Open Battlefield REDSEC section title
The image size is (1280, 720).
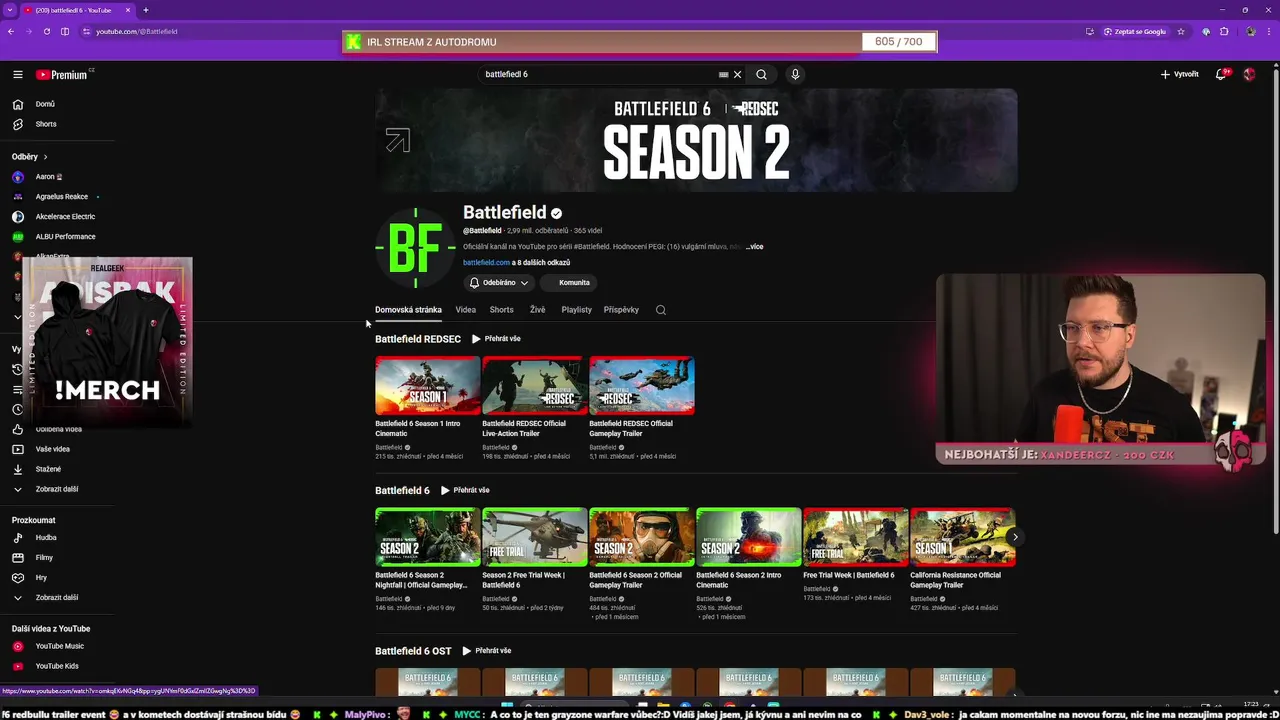tap(418, 339)
